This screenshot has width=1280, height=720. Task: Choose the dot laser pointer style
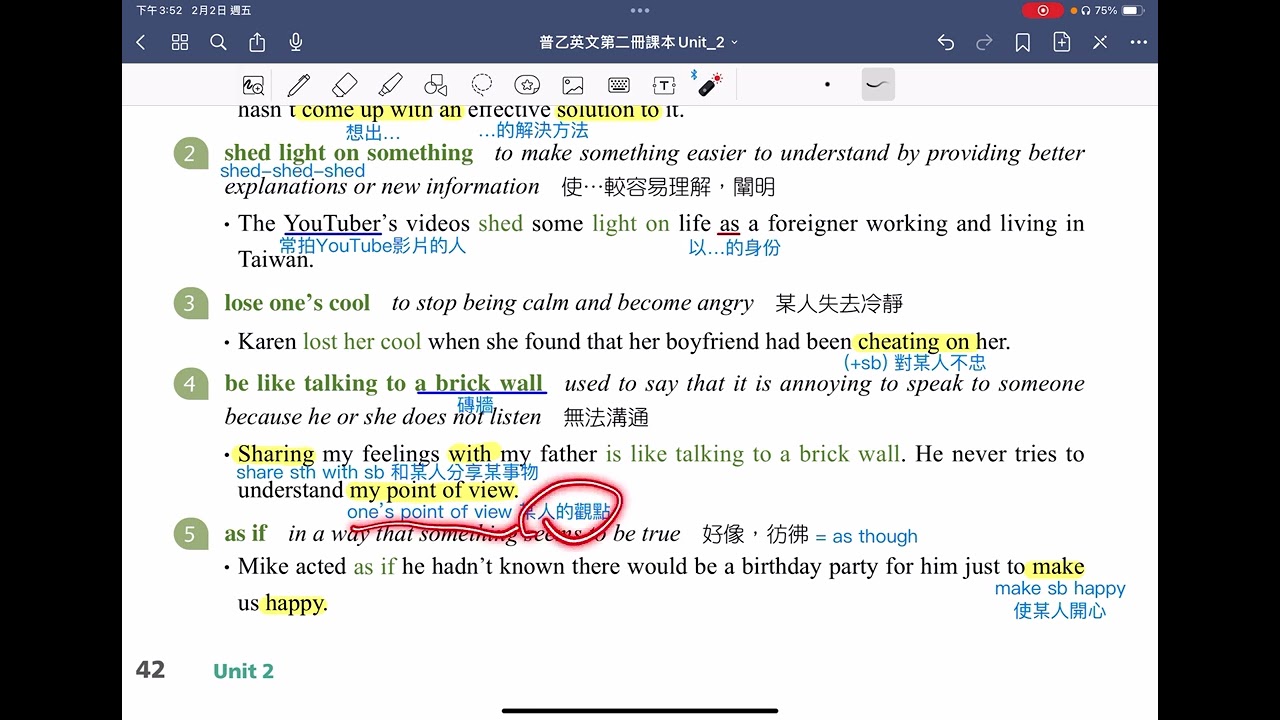click(x=827, y=85)
